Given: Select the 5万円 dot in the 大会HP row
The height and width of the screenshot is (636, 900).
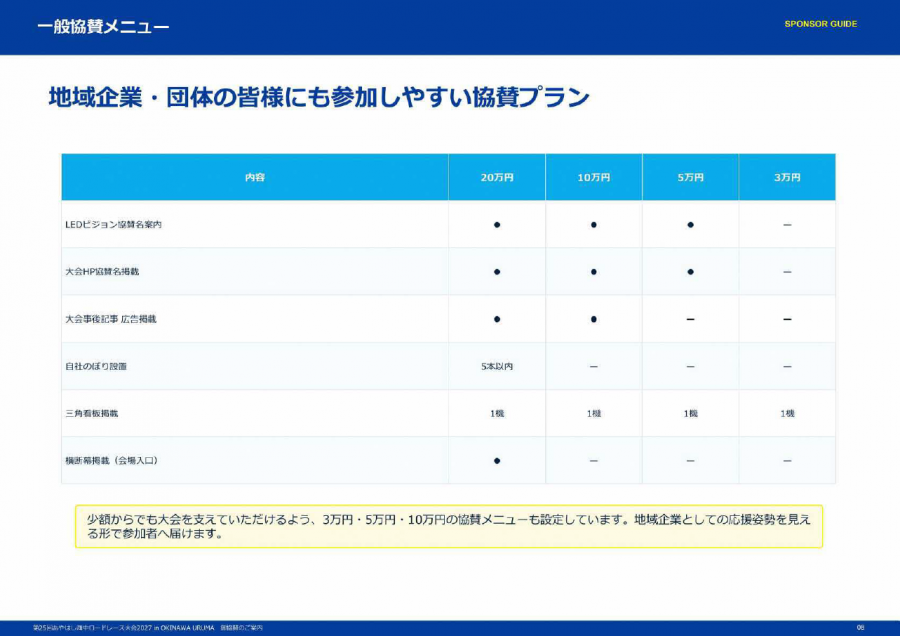Looking at the screenshot, I should (x=690, y=272).
